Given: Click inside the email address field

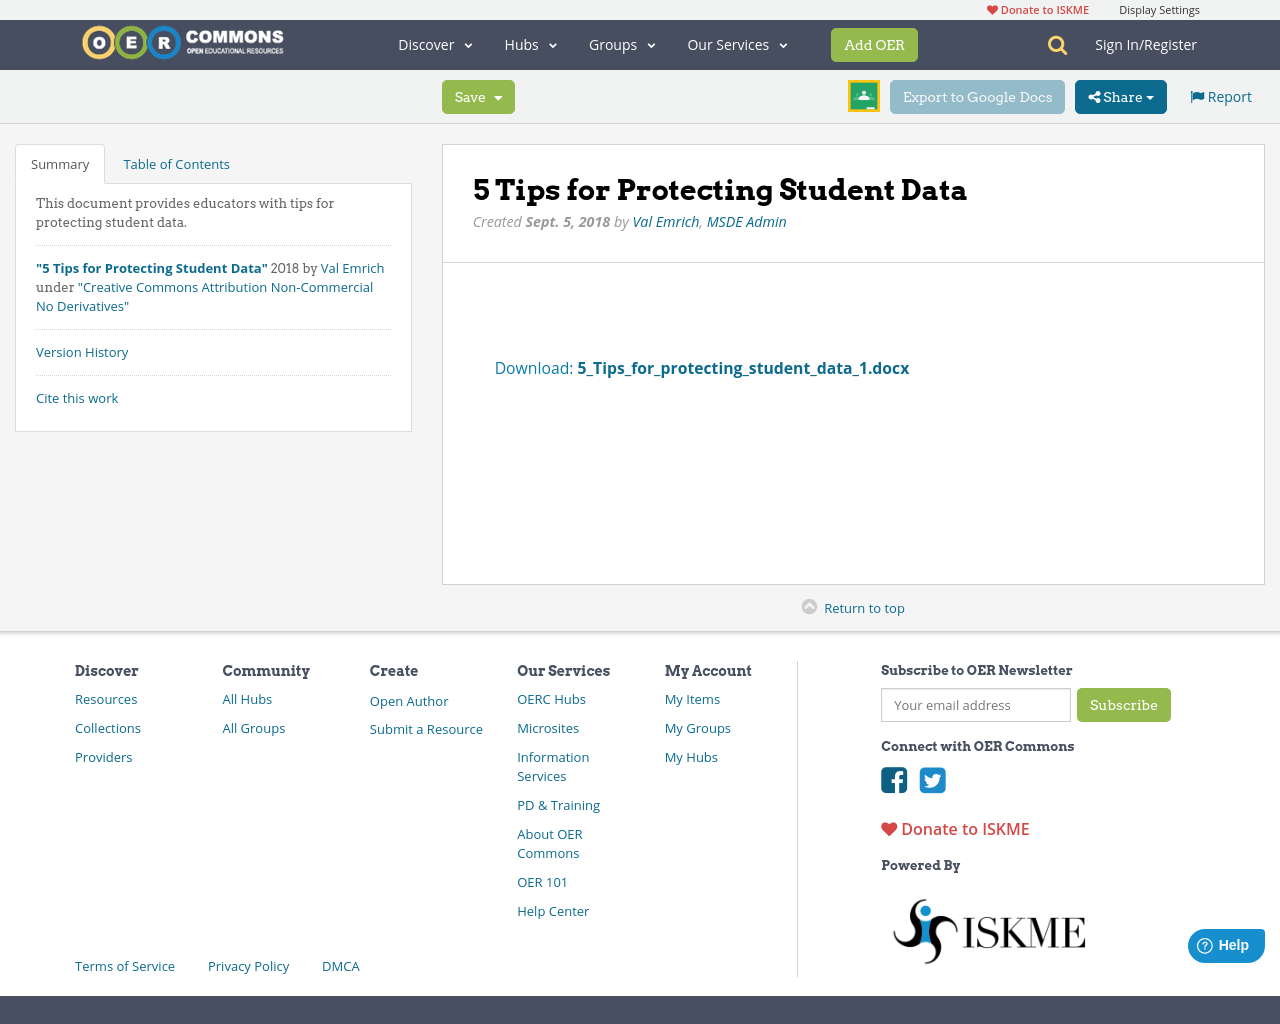Looking at the screenshot, I should (975, 705).
